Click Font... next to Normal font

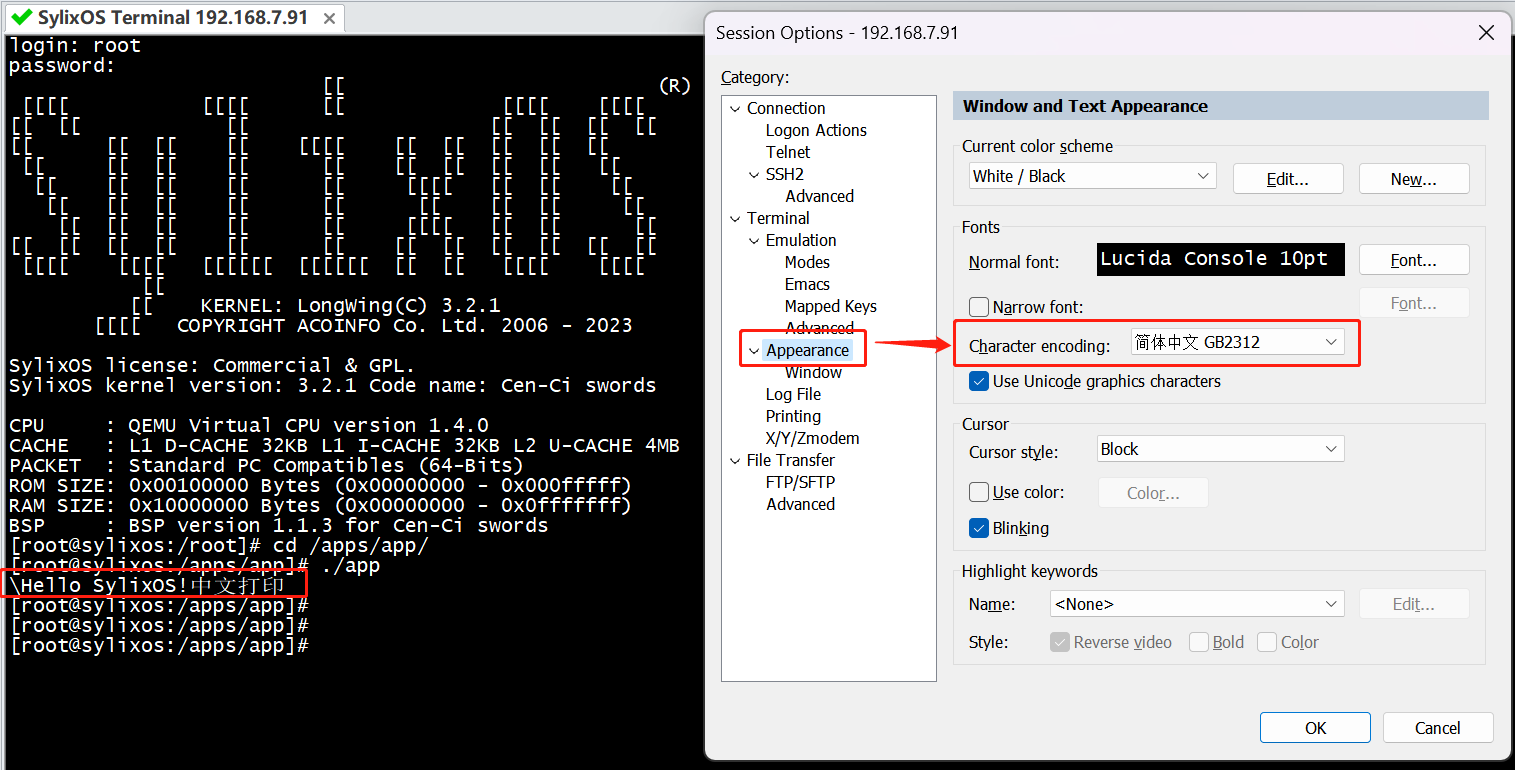tap(1414, 260)
